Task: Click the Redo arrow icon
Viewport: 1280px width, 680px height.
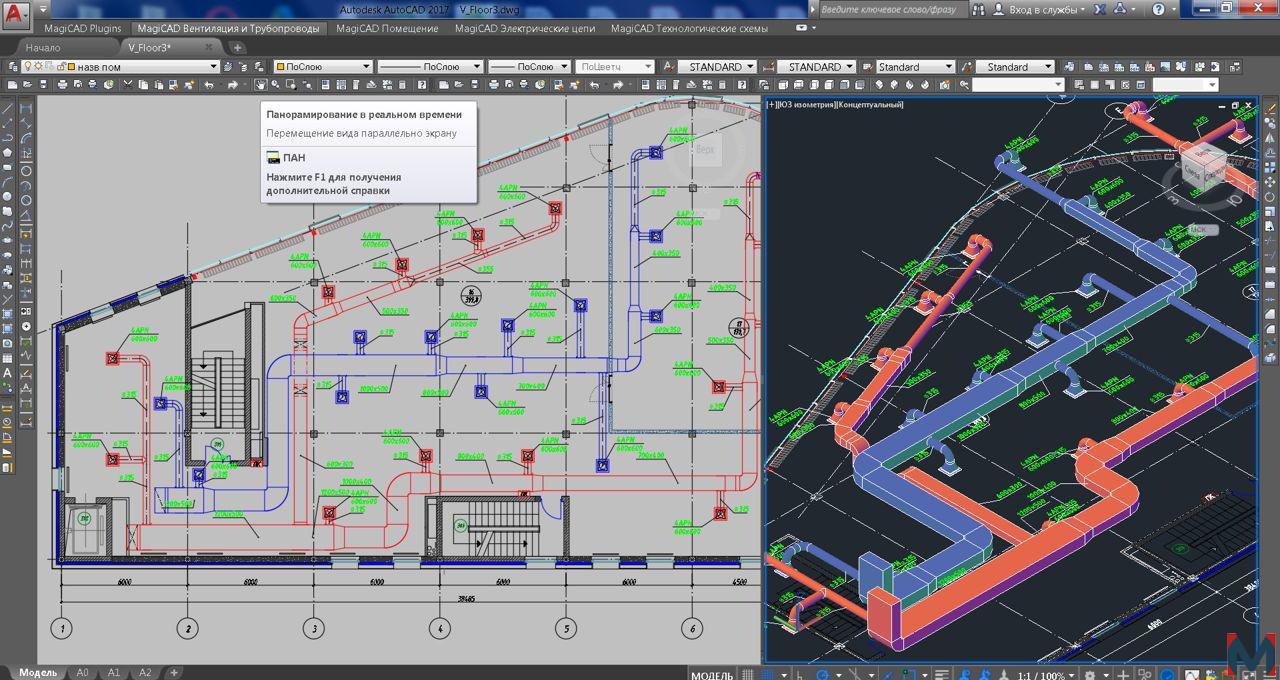Action: pyautogui.click(x=232, y=85)
